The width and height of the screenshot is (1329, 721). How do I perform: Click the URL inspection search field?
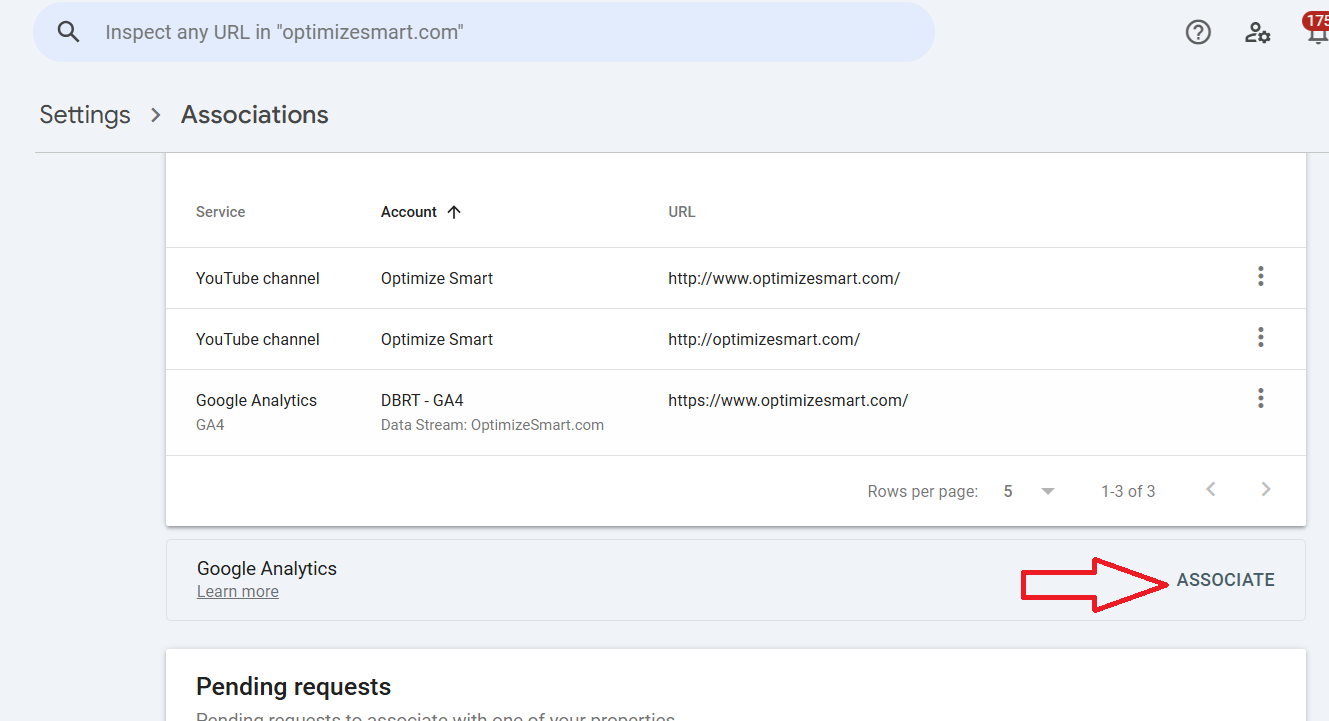coord(500,32)
